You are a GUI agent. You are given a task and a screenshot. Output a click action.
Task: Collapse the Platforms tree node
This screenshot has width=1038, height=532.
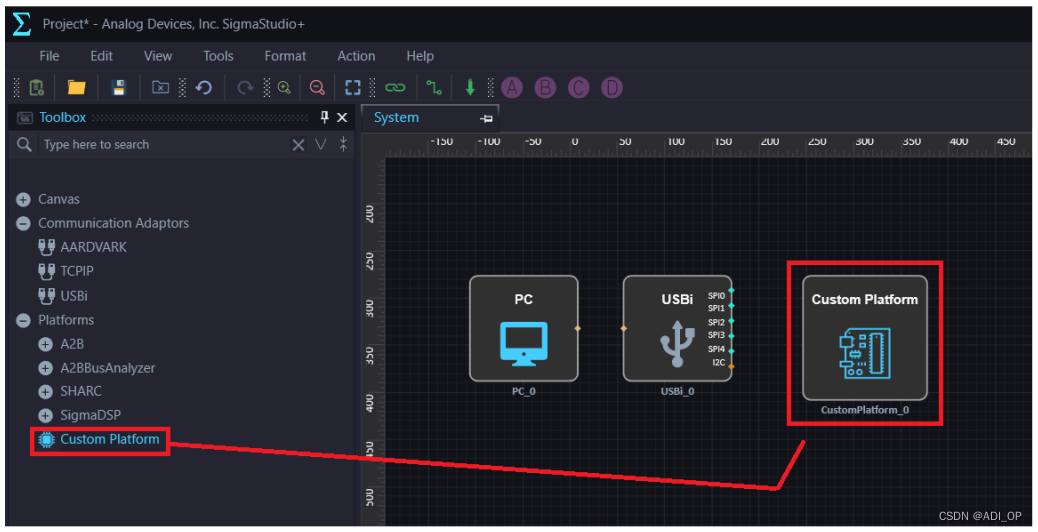(23, 320)
